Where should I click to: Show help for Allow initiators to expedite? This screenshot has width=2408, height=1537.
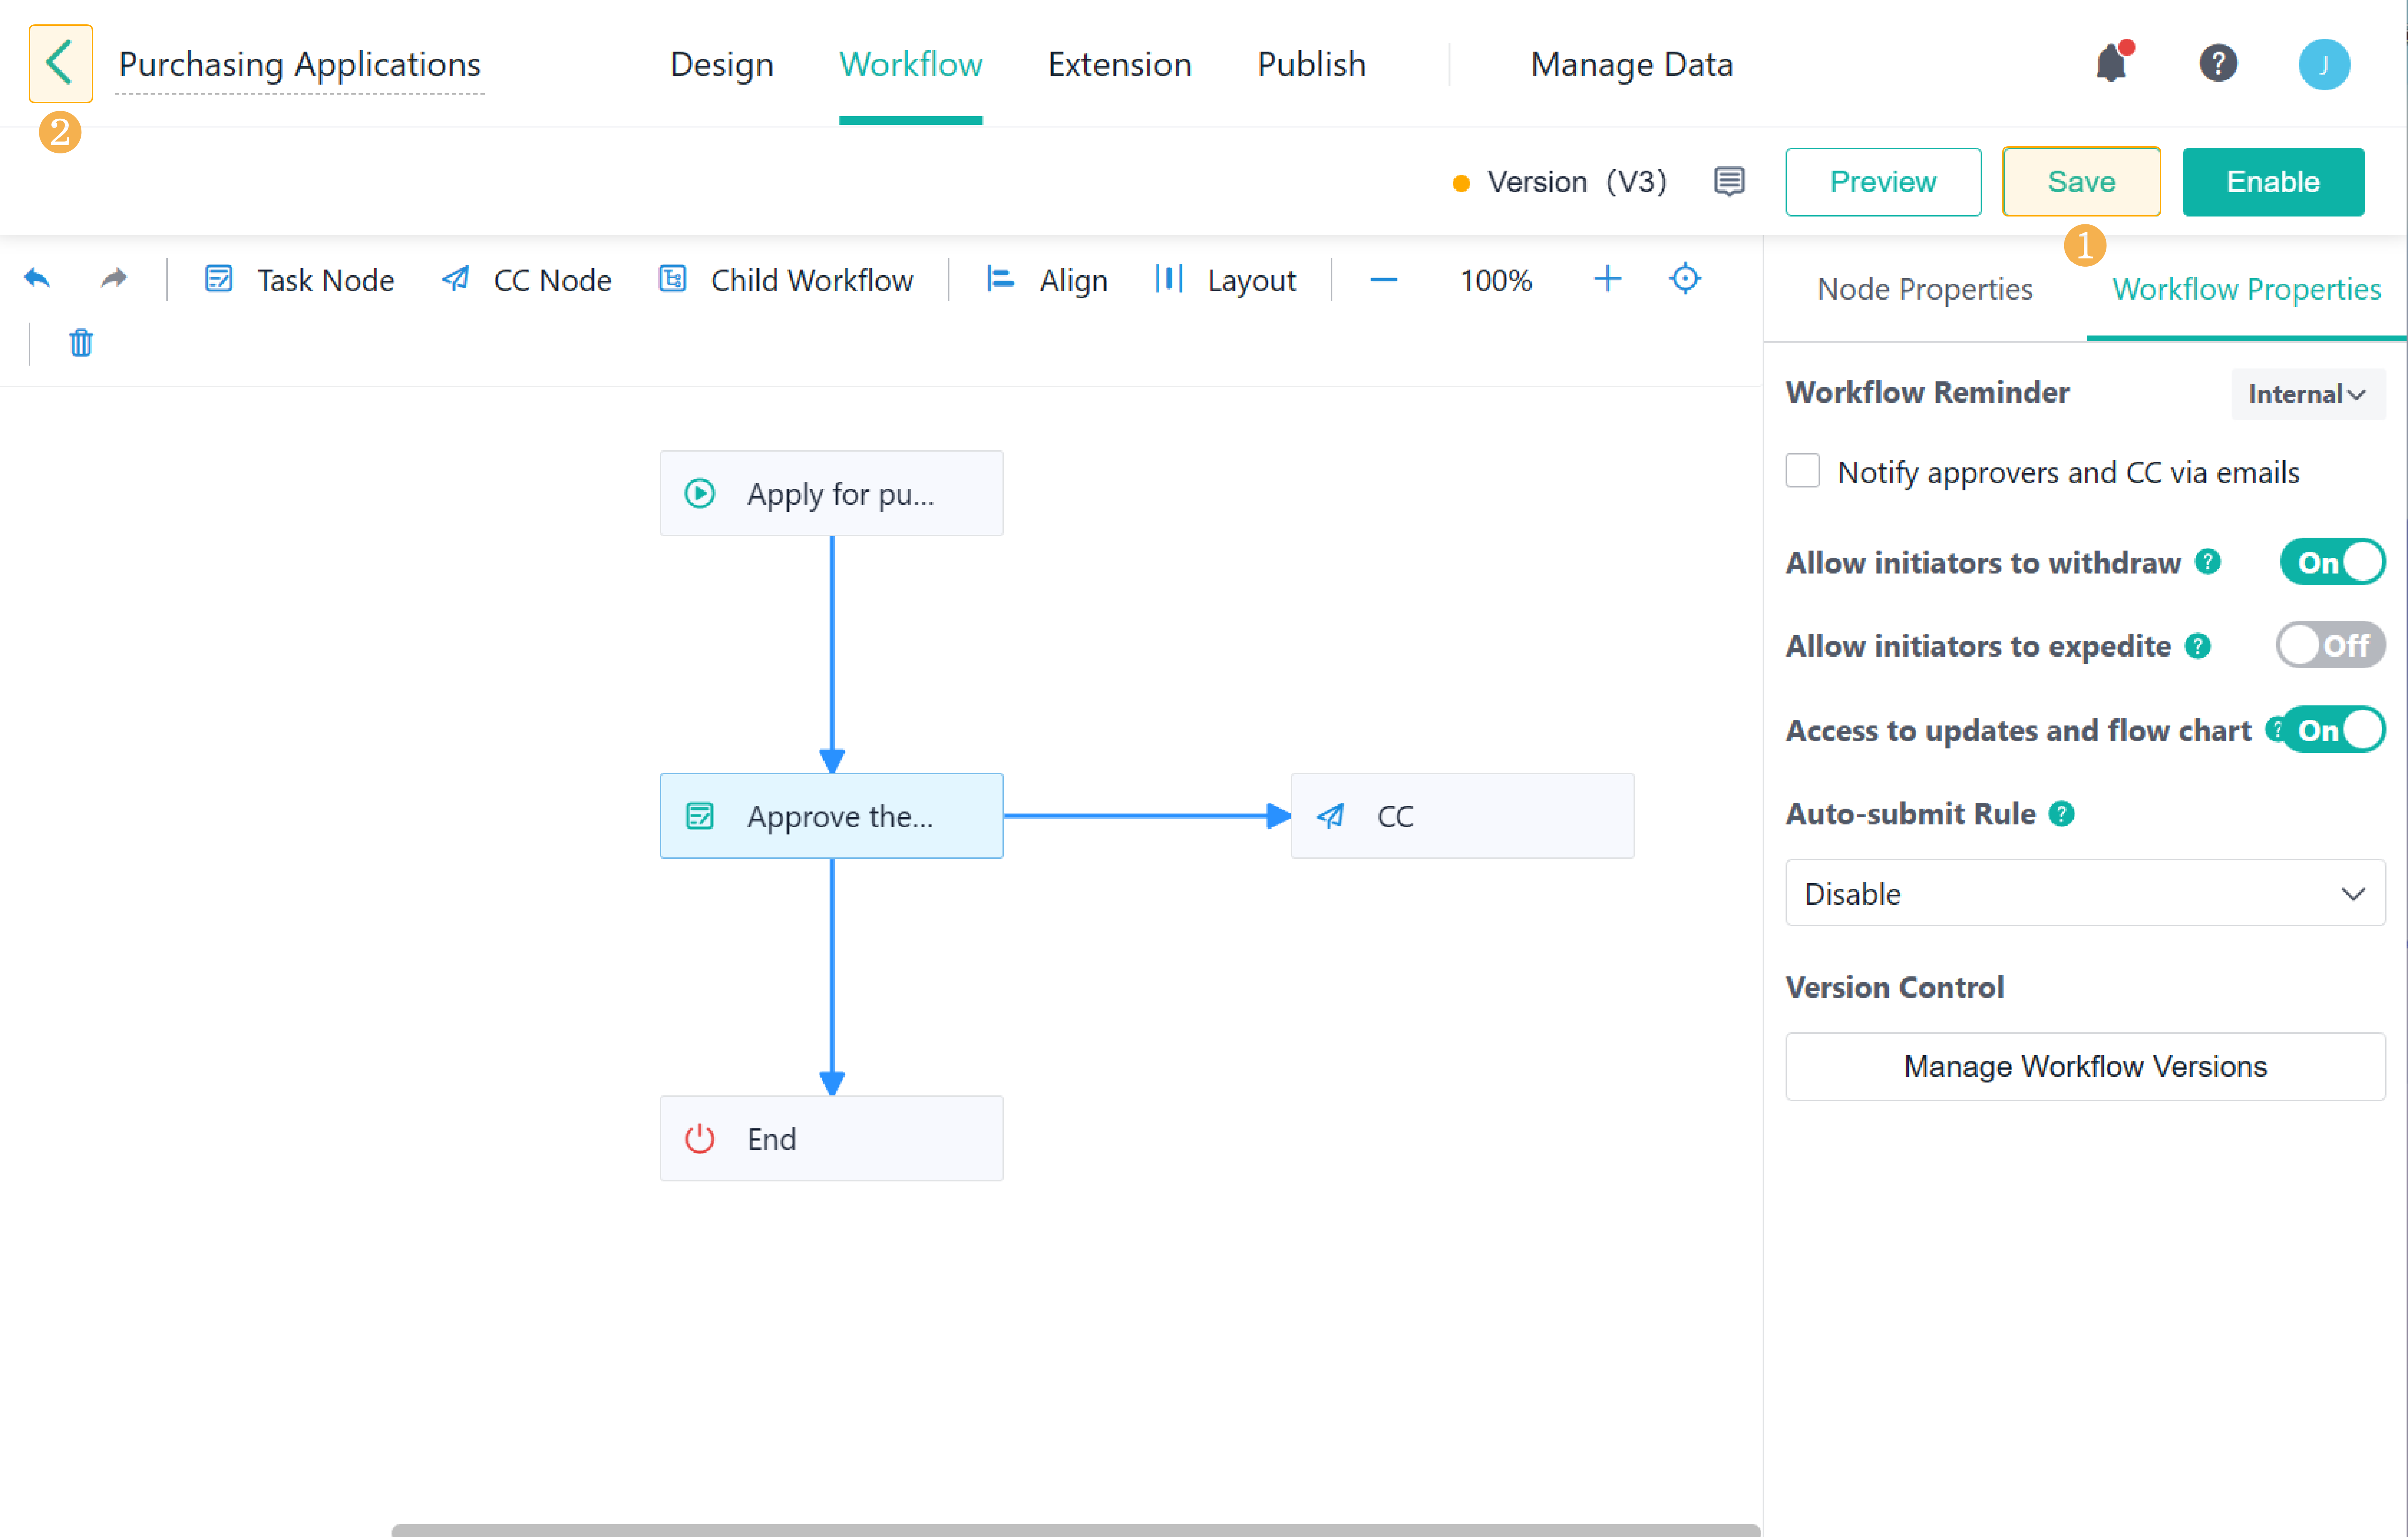coord(2198,646)
